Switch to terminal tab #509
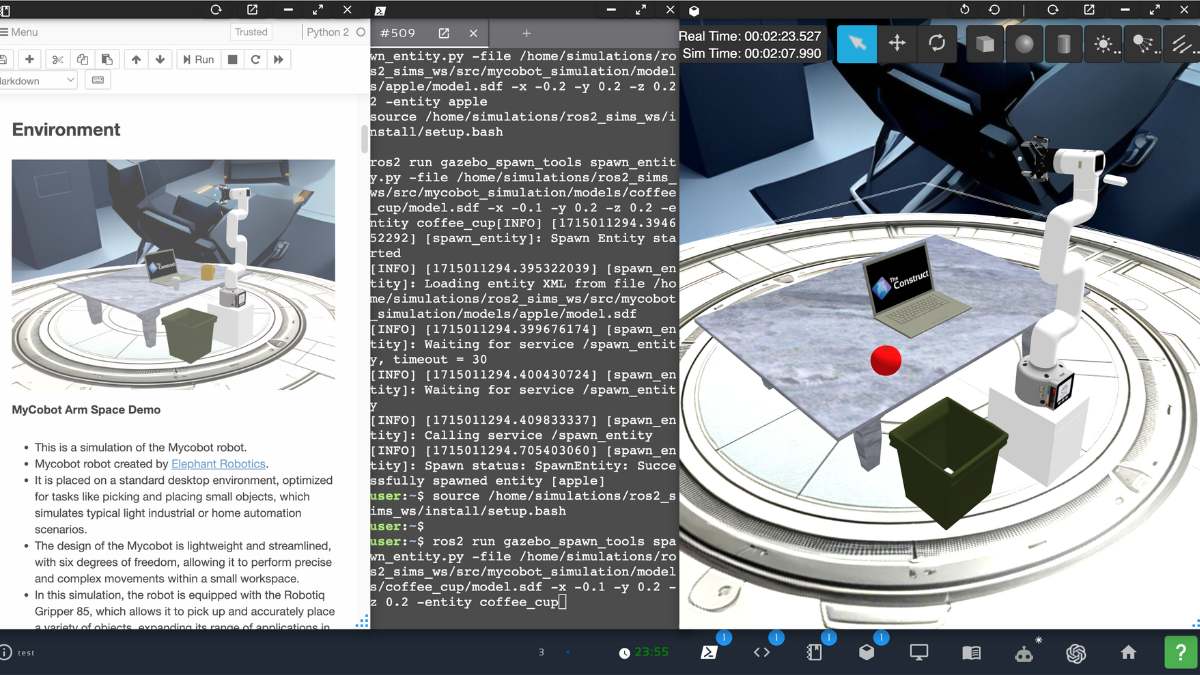This screenshot has width=1200, height=675. pos(399,33)
